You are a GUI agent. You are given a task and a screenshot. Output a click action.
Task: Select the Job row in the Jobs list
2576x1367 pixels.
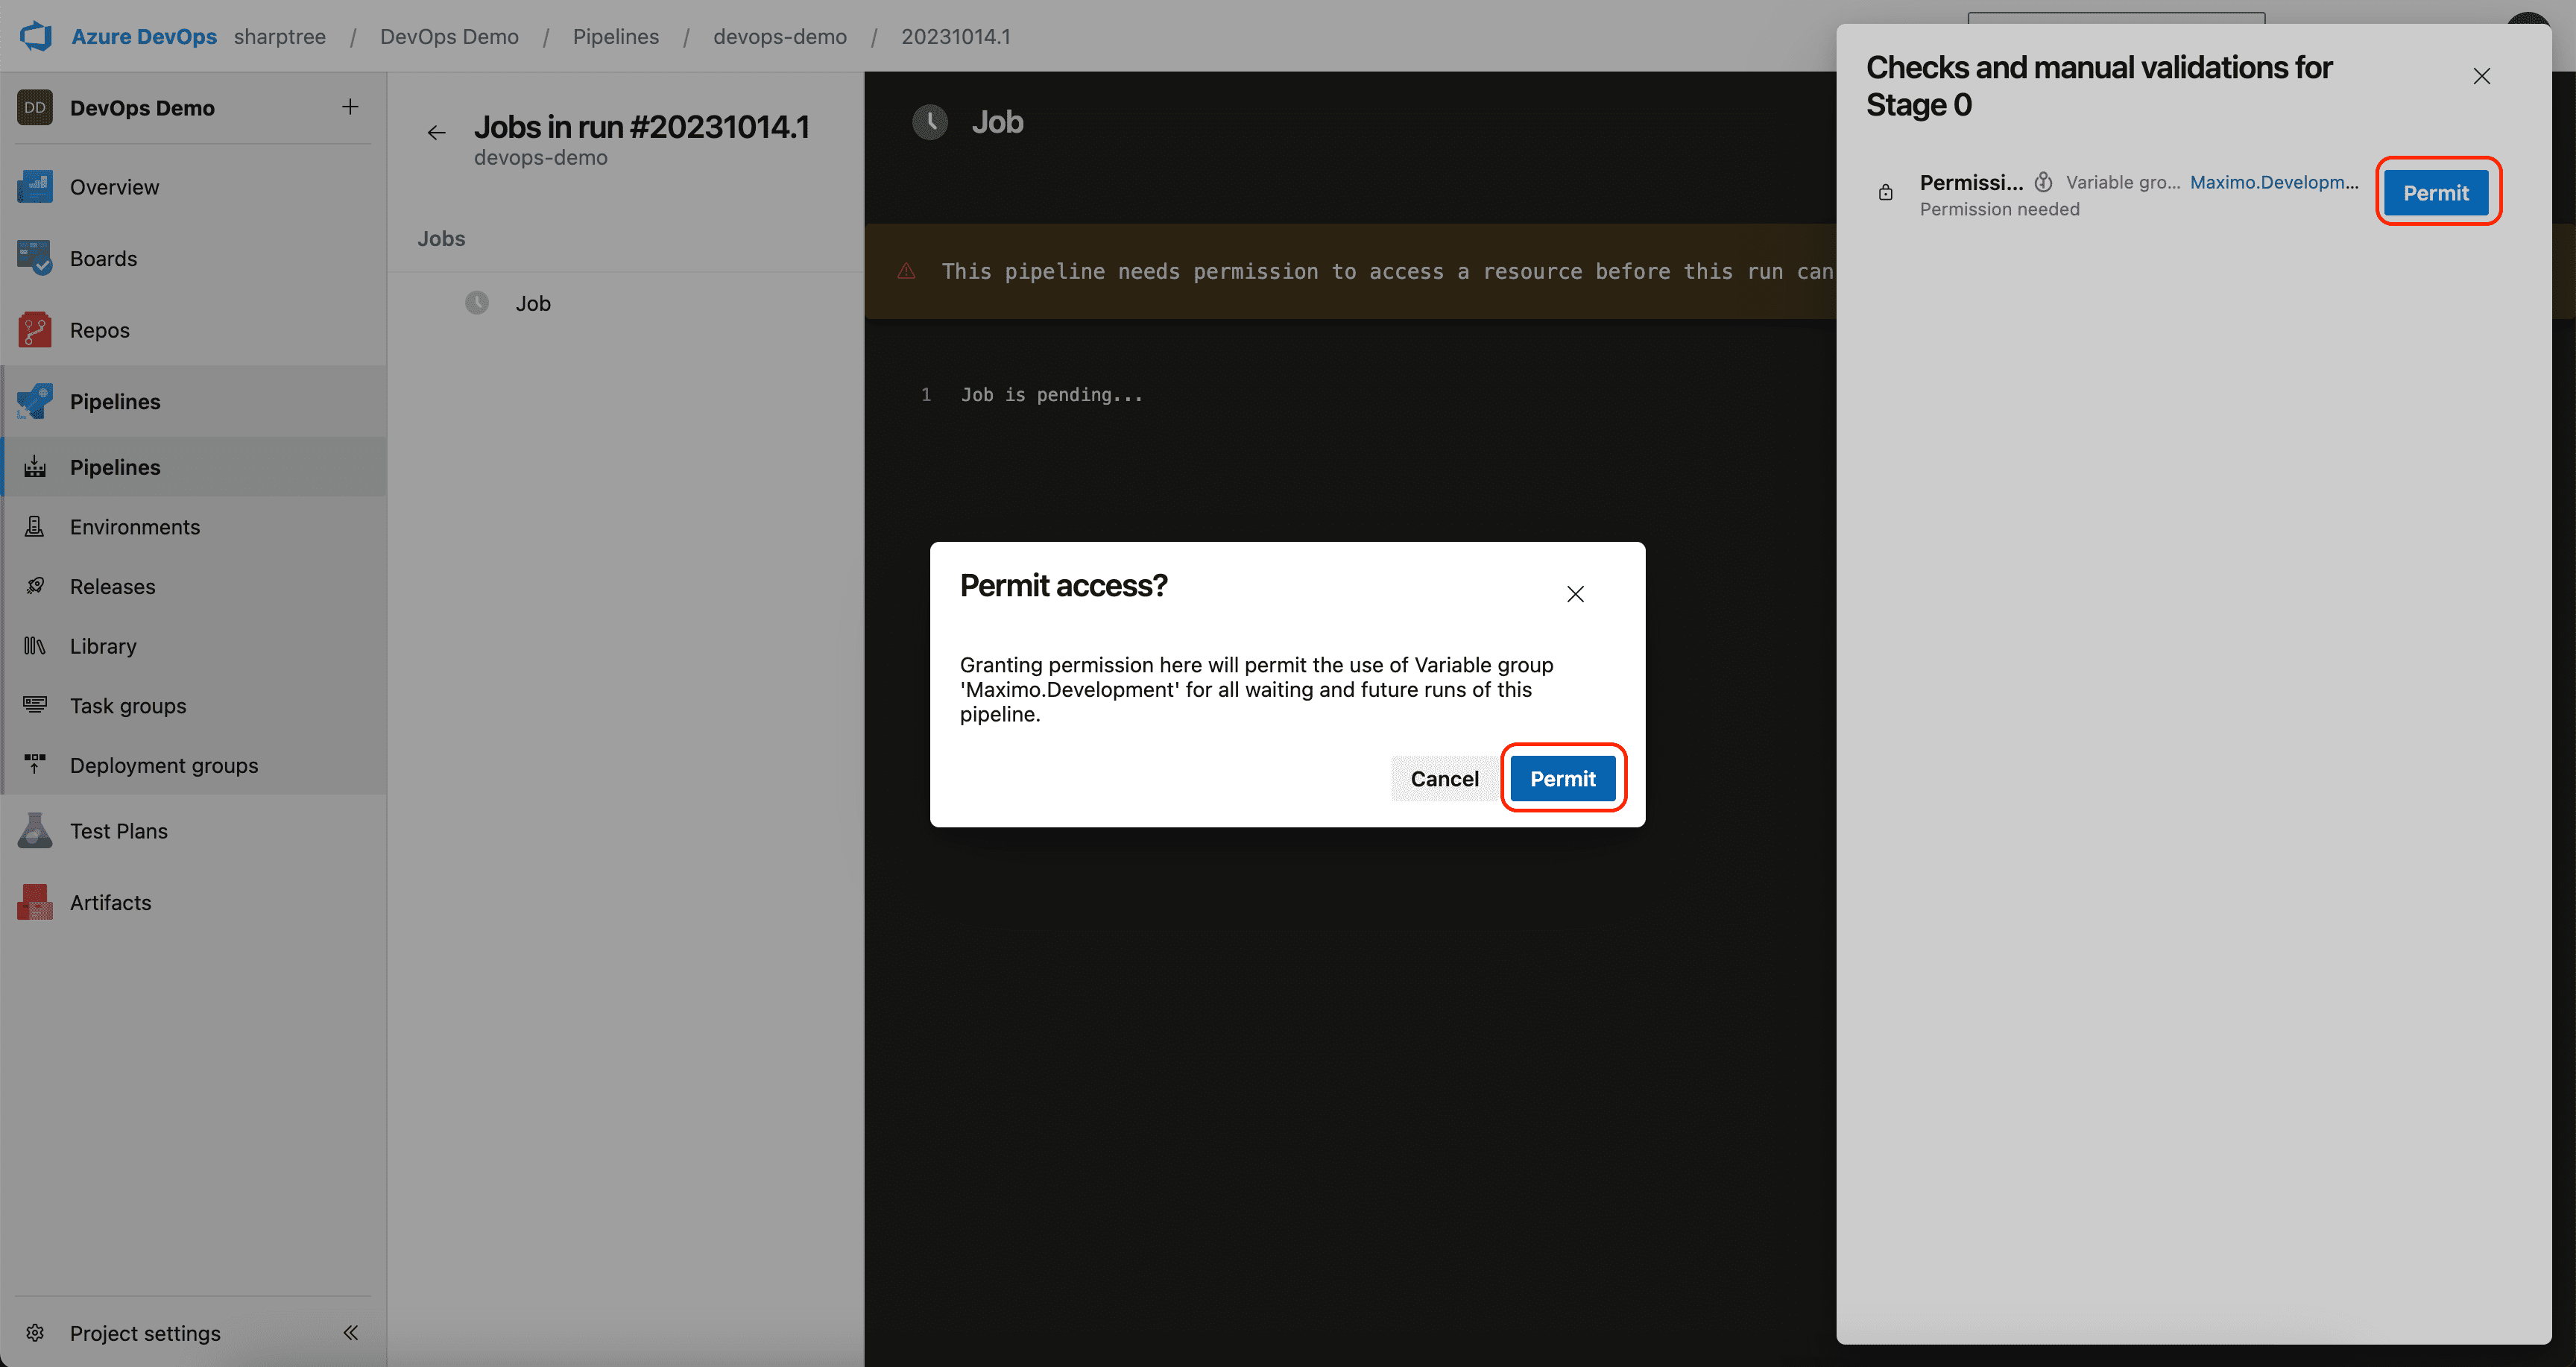(625, 303)
